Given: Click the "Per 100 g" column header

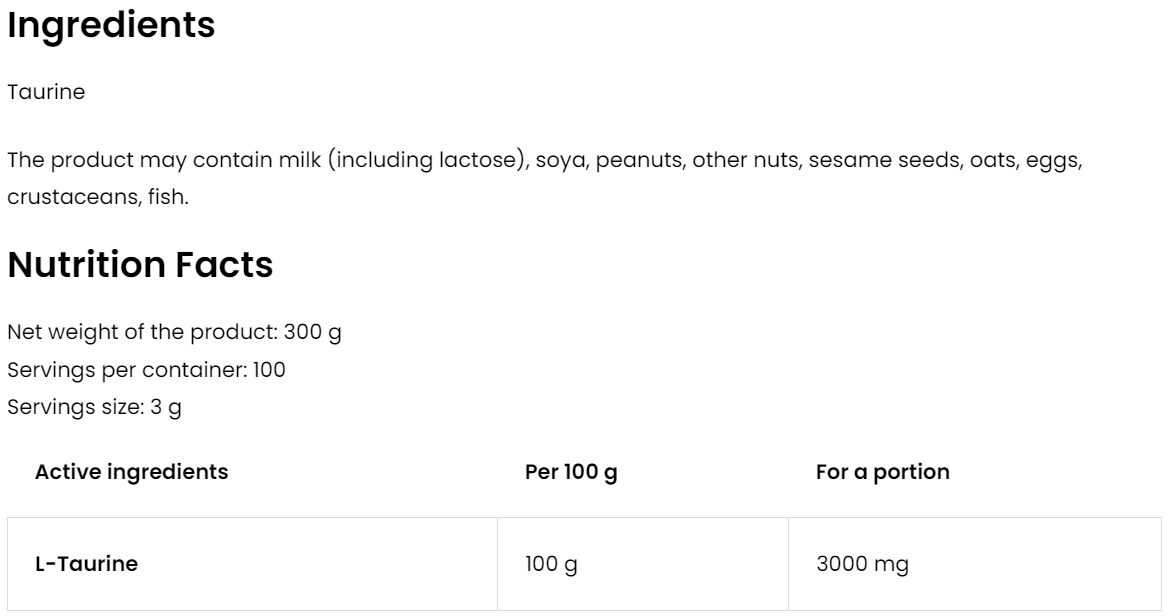Looking at the screenshot, I should [571, 472].
